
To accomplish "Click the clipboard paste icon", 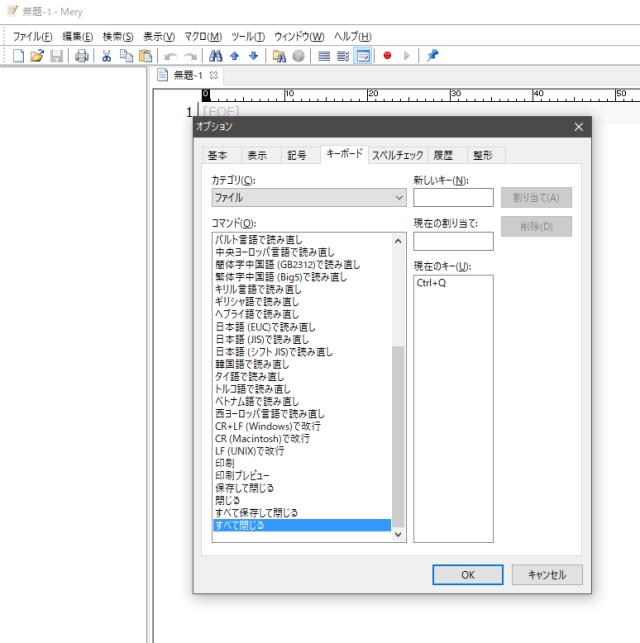I will point(145,56).
